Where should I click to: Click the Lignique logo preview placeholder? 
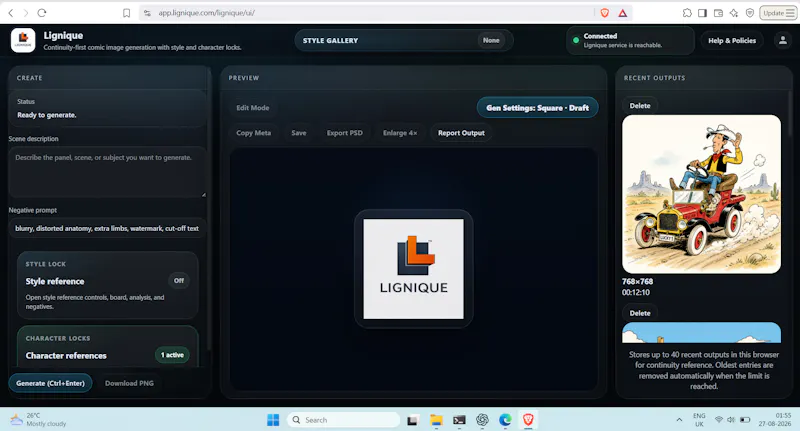pyautogui.click(x=414, y=269)
